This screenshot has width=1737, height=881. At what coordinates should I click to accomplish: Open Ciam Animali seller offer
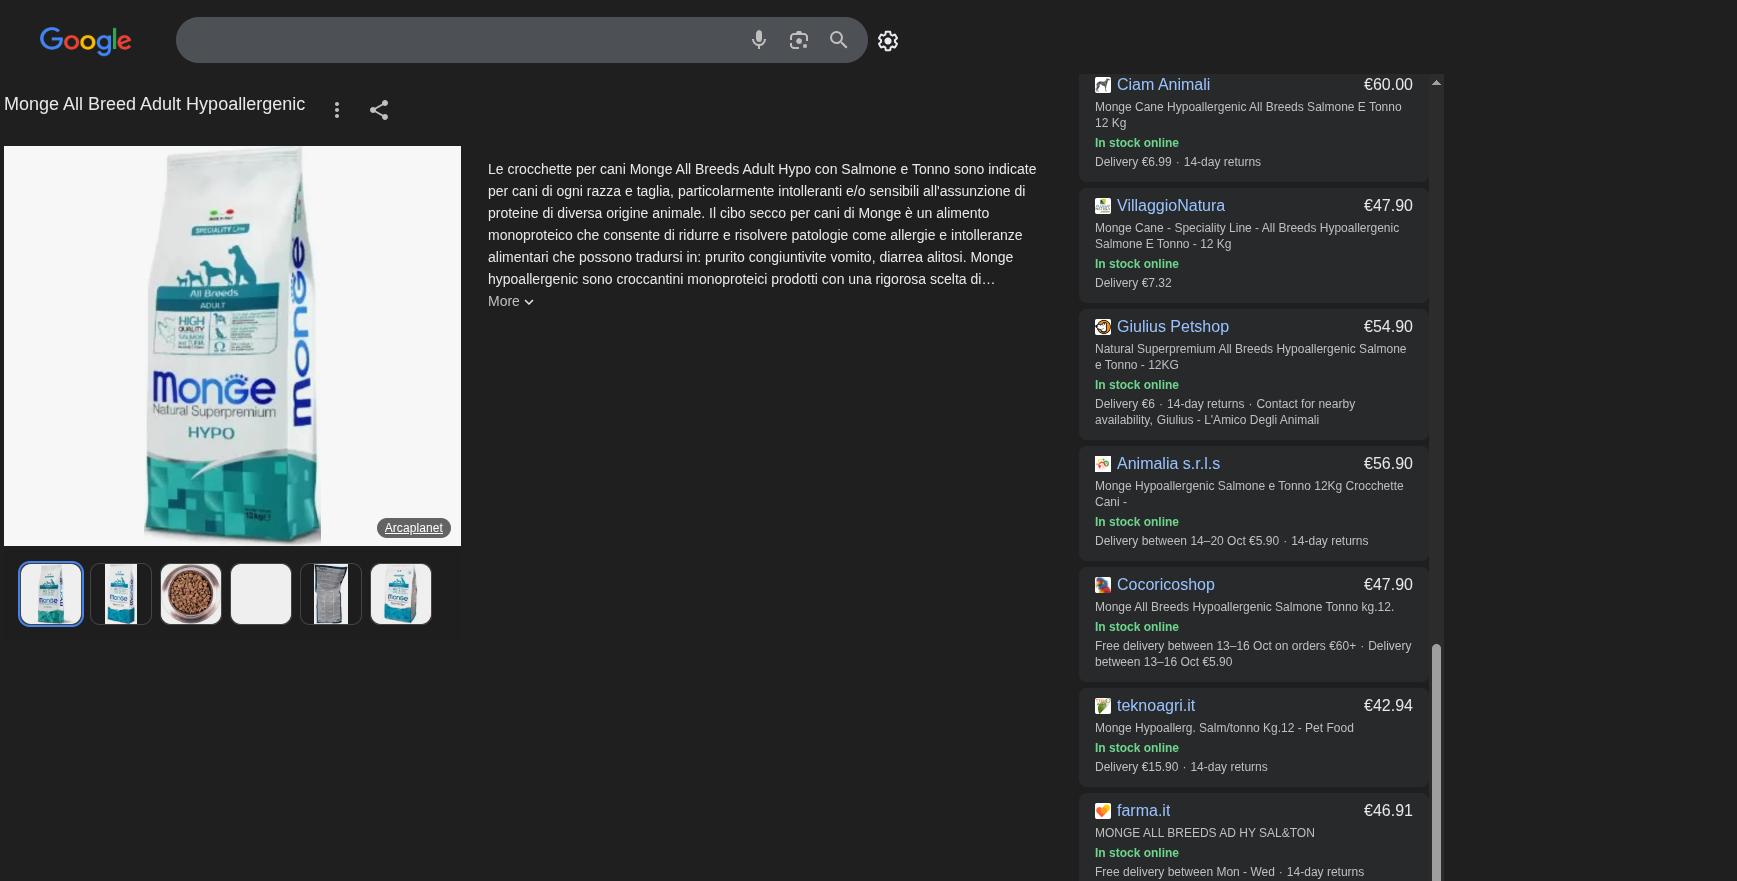1163,85
